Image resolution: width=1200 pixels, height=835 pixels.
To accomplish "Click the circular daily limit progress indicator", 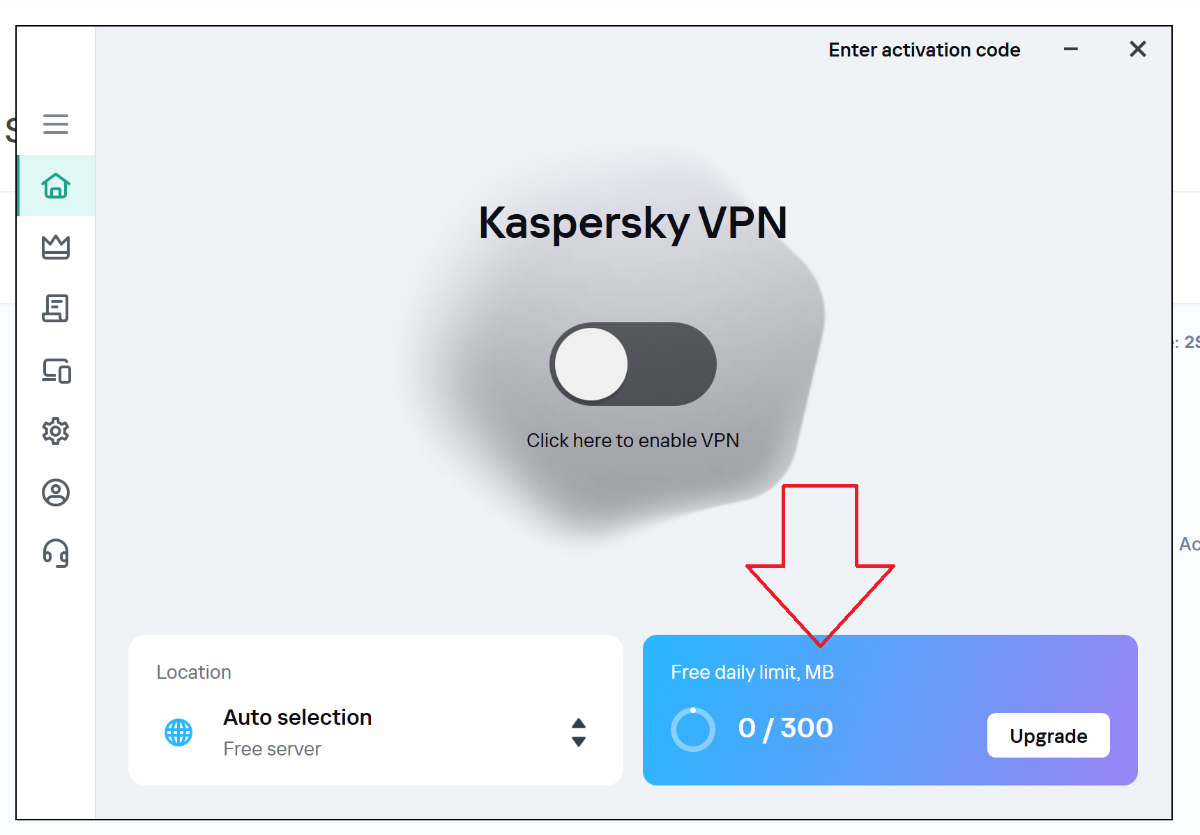I will [693, 729].
